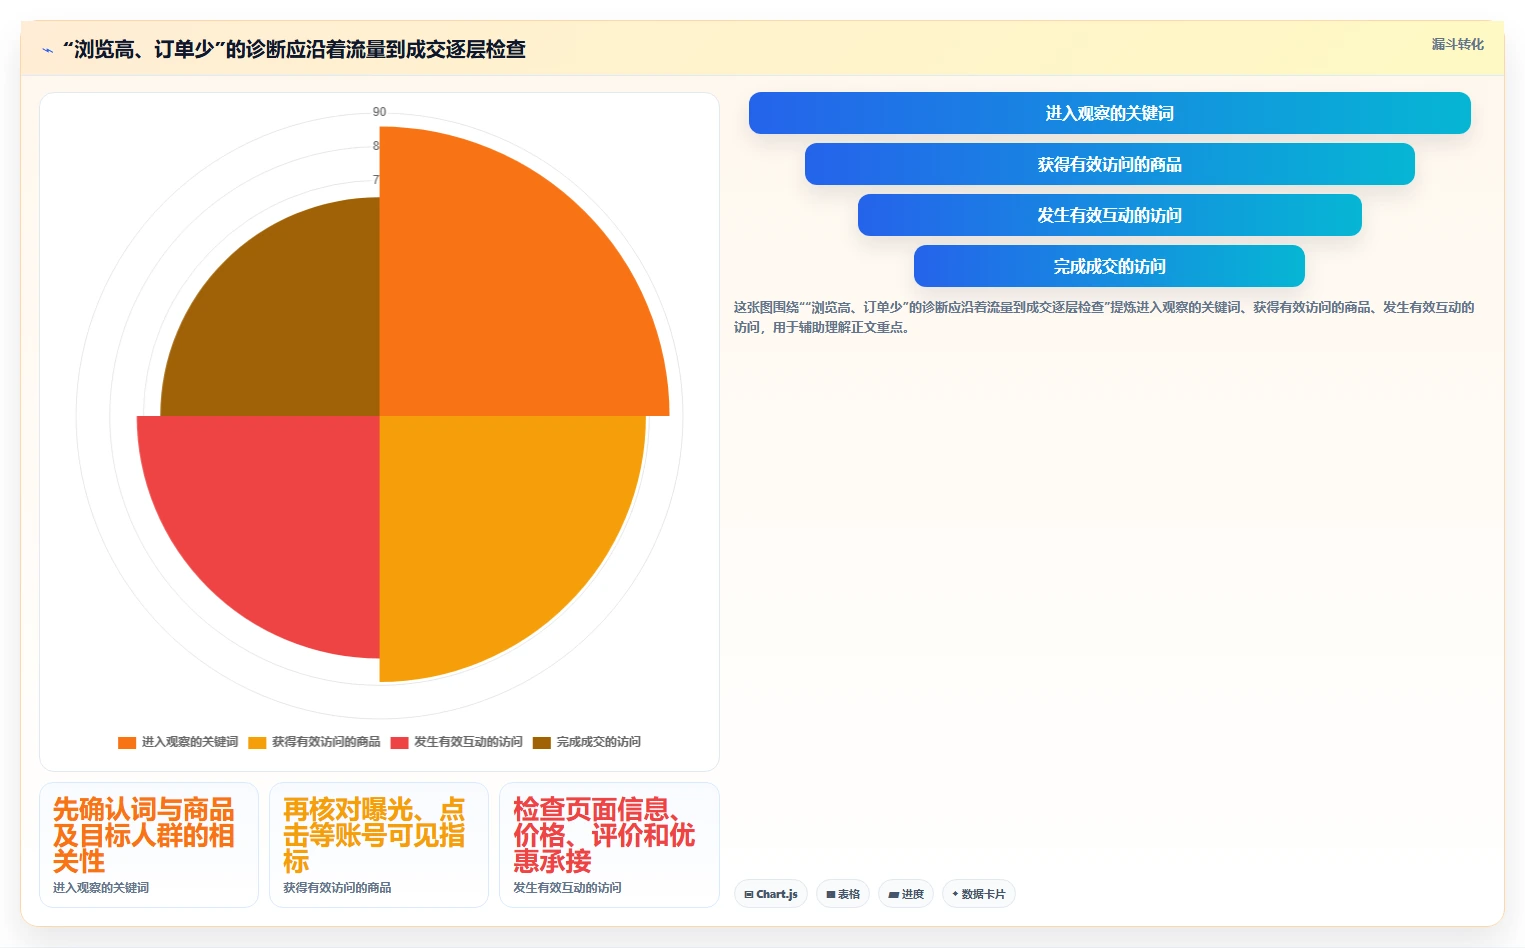Click the Chart.js tag chip
This screenshot has width=1525, height=948.
coord(771,894)
